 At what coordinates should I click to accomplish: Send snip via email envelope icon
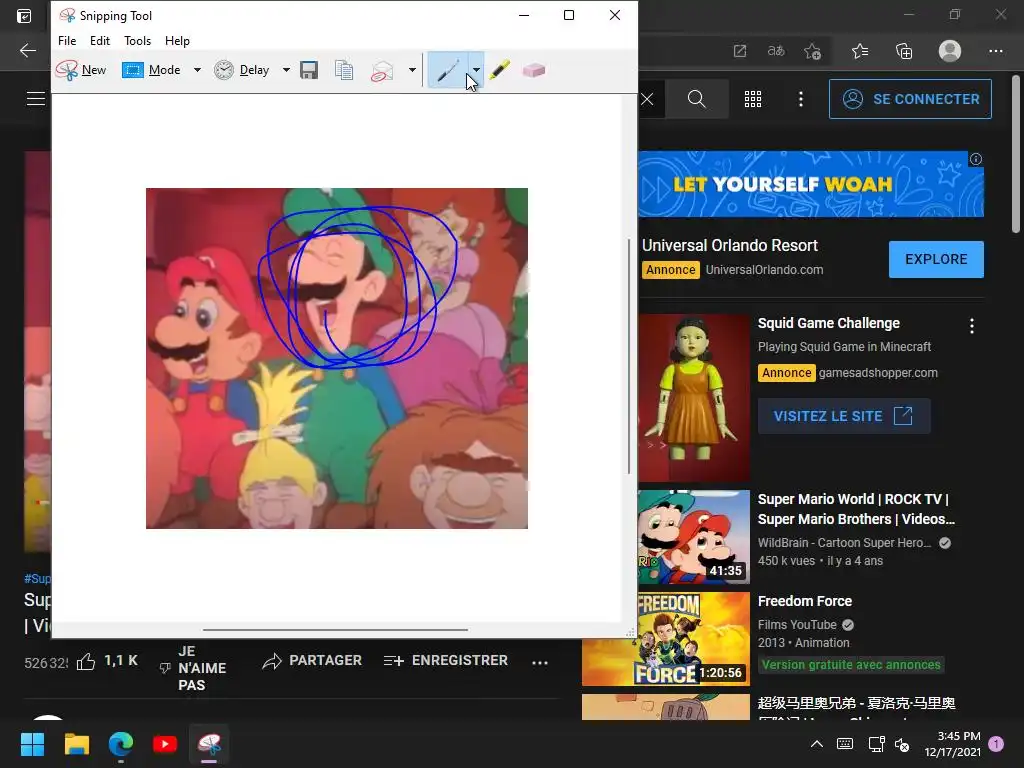tap(382, 71)
